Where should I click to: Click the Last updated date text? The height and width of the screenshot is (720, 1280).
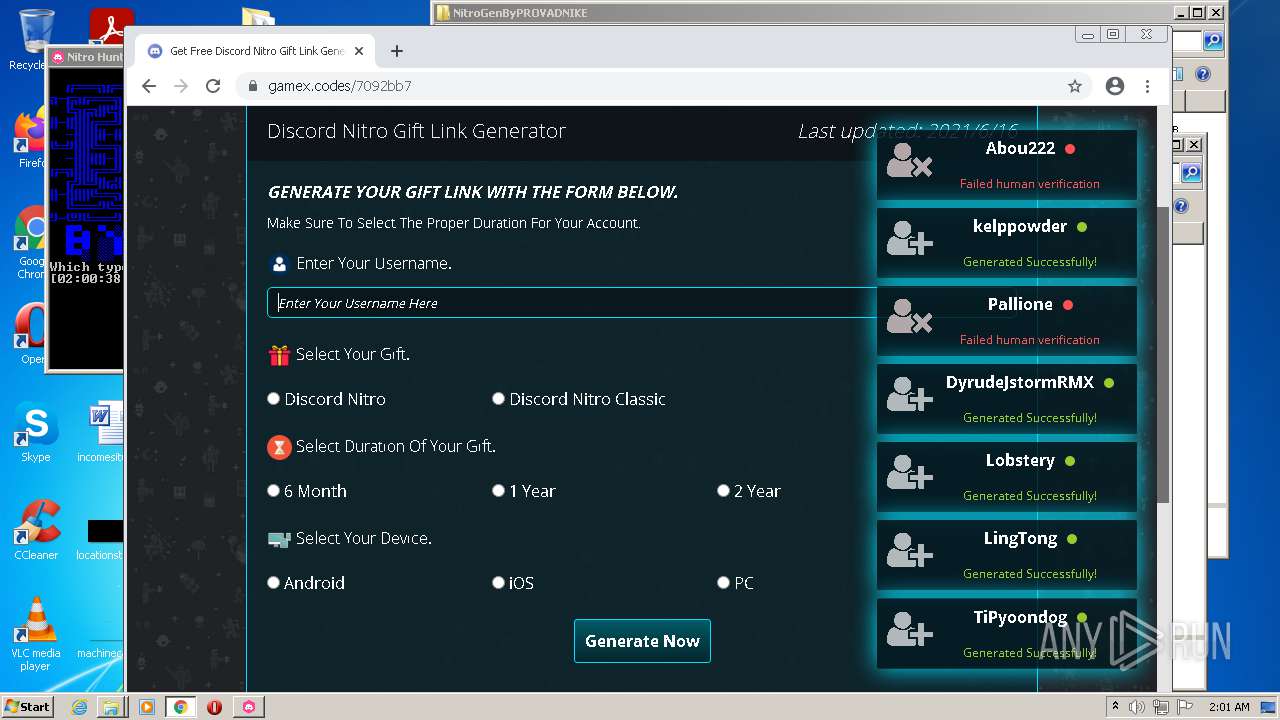click(908, 131)
